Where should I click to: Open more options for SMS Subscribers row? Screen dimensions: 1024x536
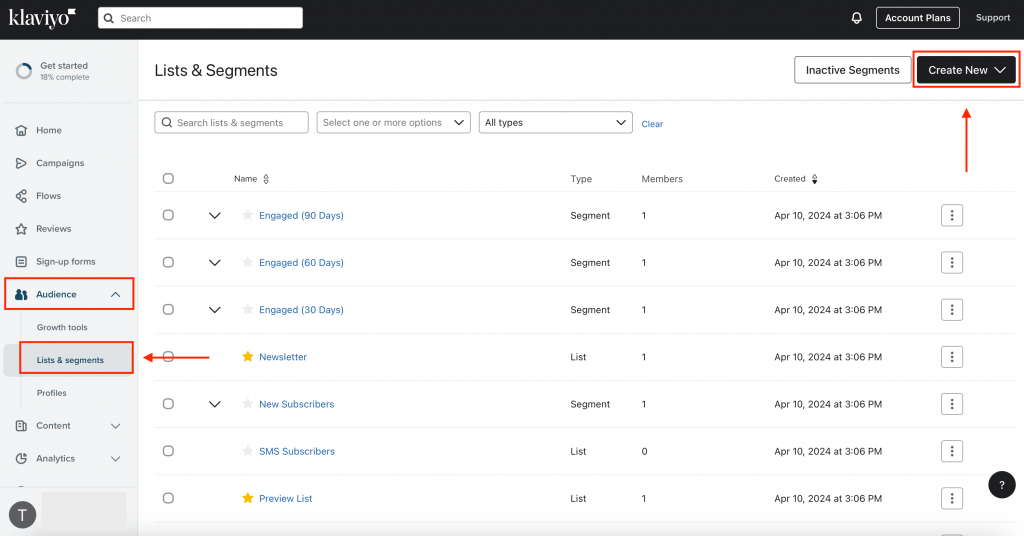point(952,451)
